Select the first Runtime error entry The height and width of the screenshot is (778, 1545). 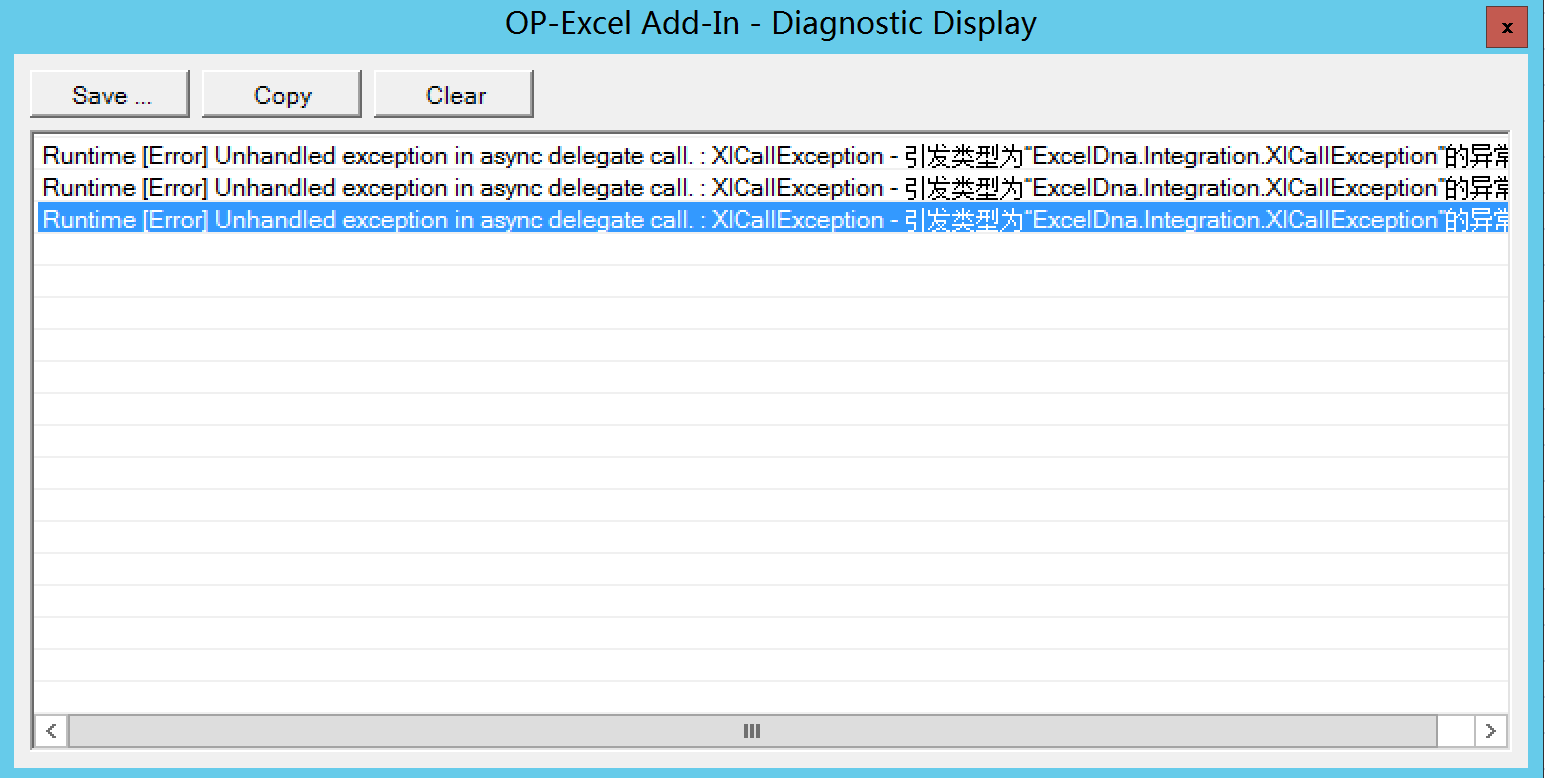click(x=400, y=156)
